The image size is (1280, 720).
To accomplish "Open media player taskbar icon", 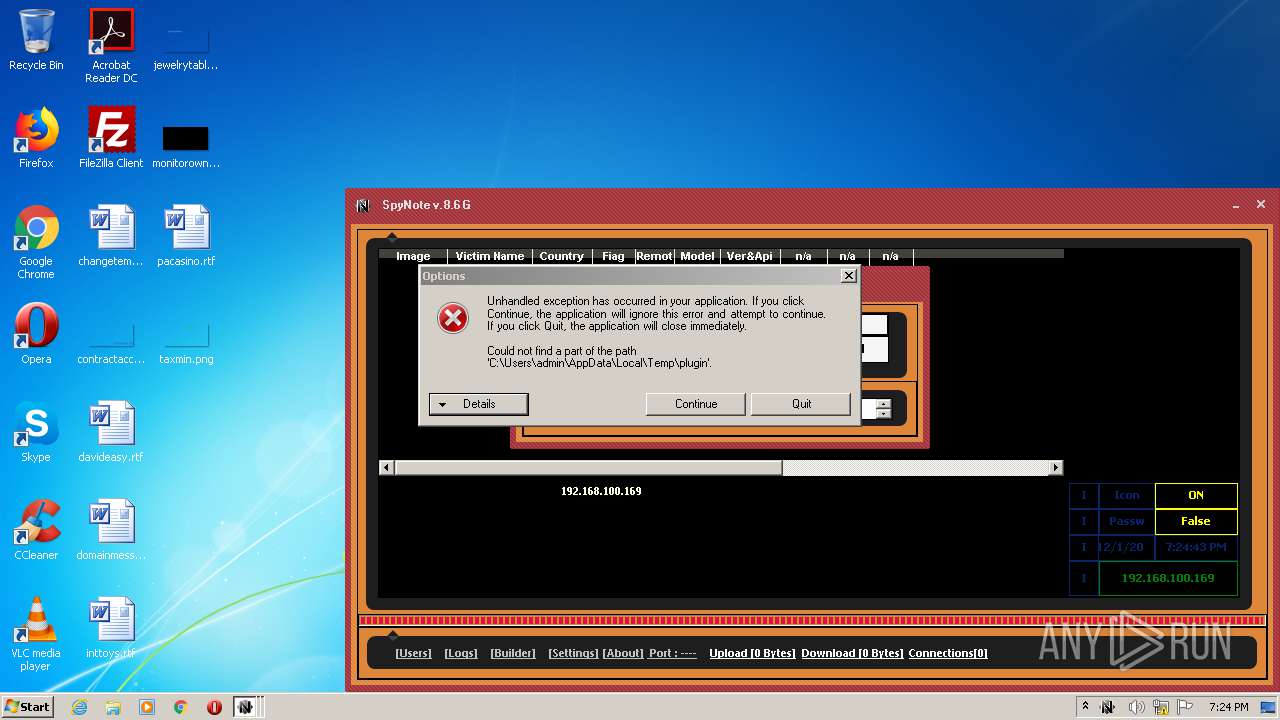I will coord(147,707).
